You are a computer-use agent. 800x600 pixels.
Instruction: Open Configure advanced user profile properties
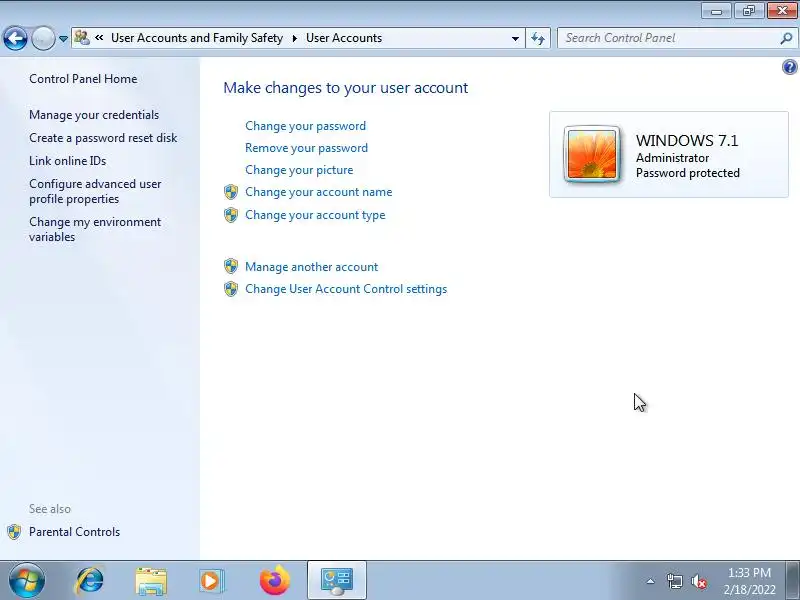pyautogui.click(x=95, y=191)
